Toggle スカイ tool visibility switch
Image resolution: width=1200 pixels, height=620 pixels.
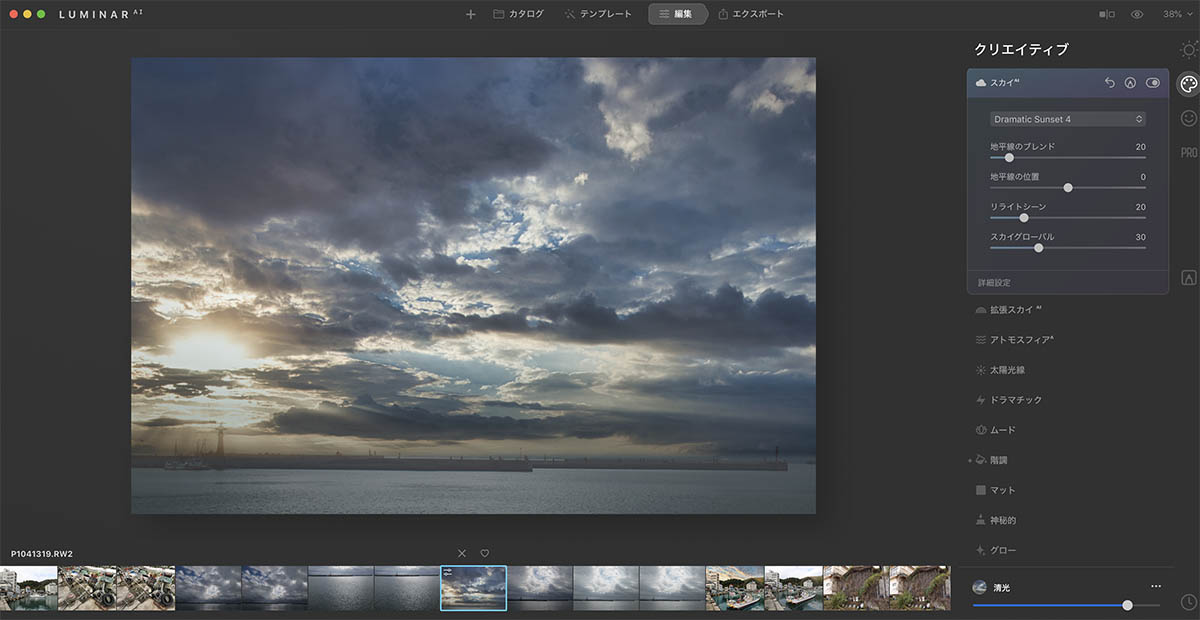[x=1153, y=83]
